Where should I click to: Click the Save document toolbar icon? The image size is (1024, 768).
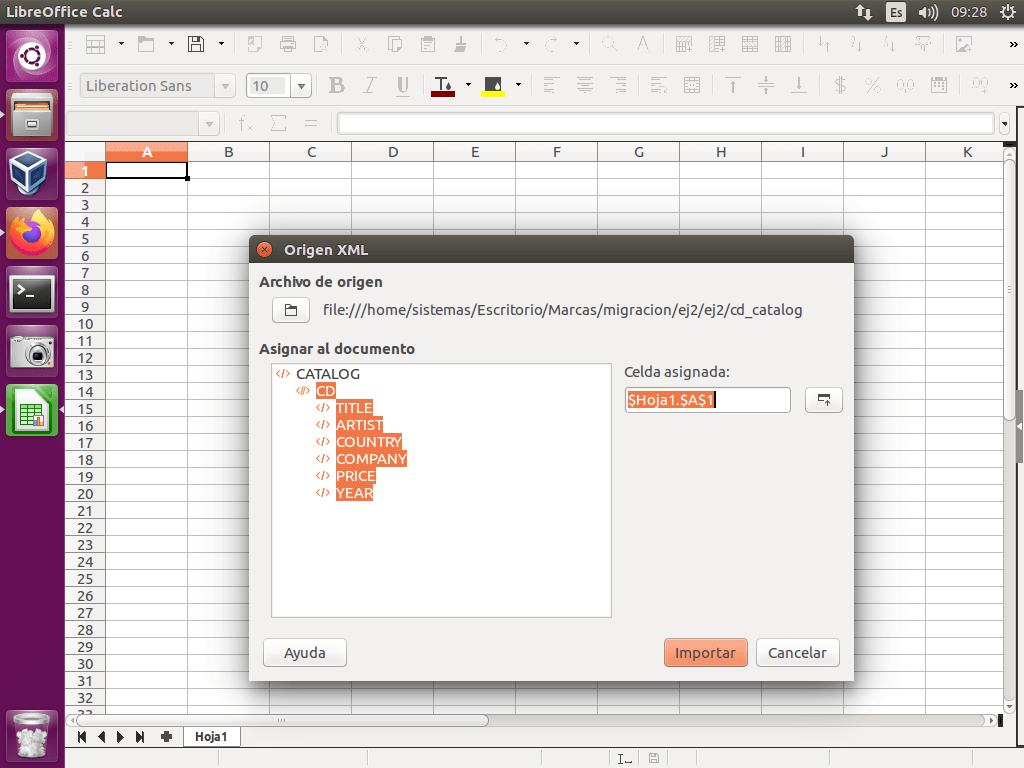(197, 44)
